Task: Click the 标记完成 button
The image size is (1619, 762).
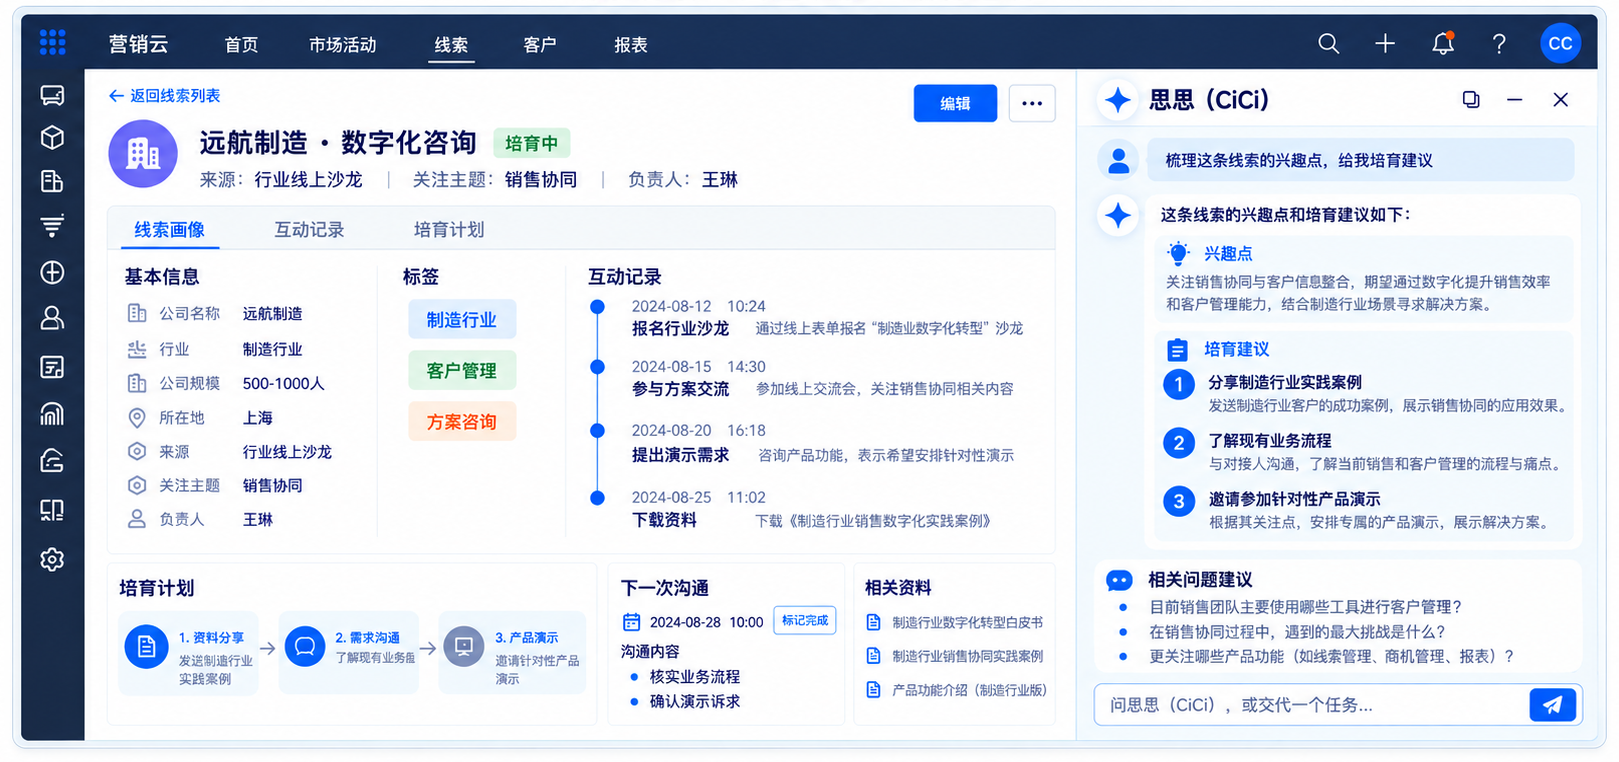Action: tap(805, 620)
